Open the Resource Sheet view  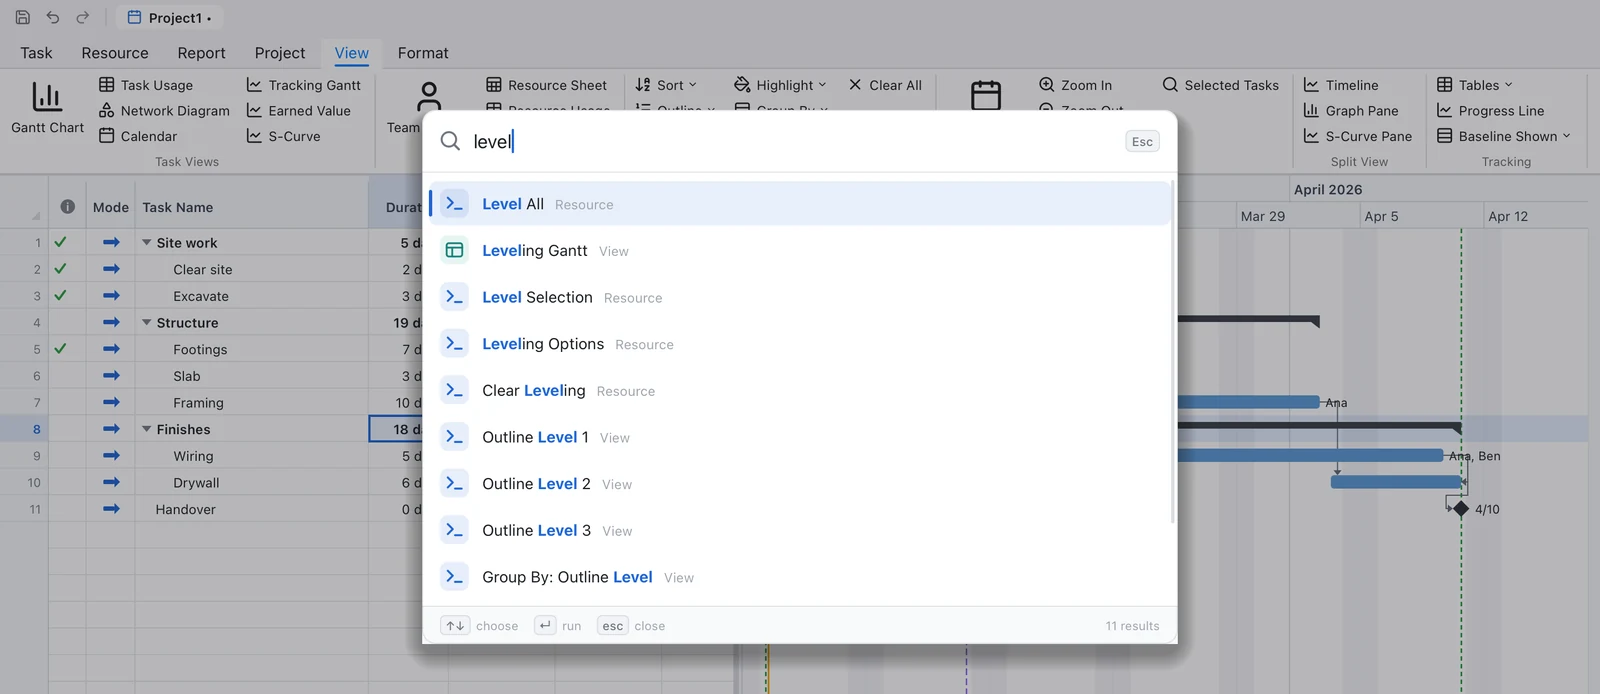[547, 85]
